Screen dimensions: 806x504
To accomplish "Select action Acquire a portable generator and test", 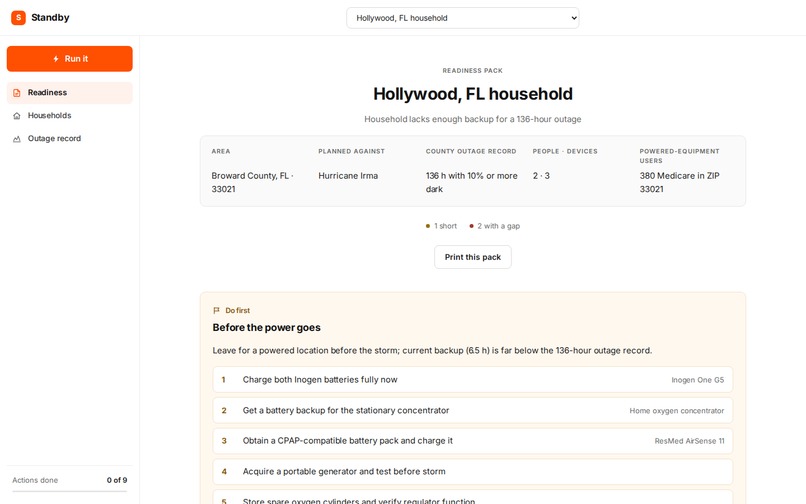I will (472, 472).
